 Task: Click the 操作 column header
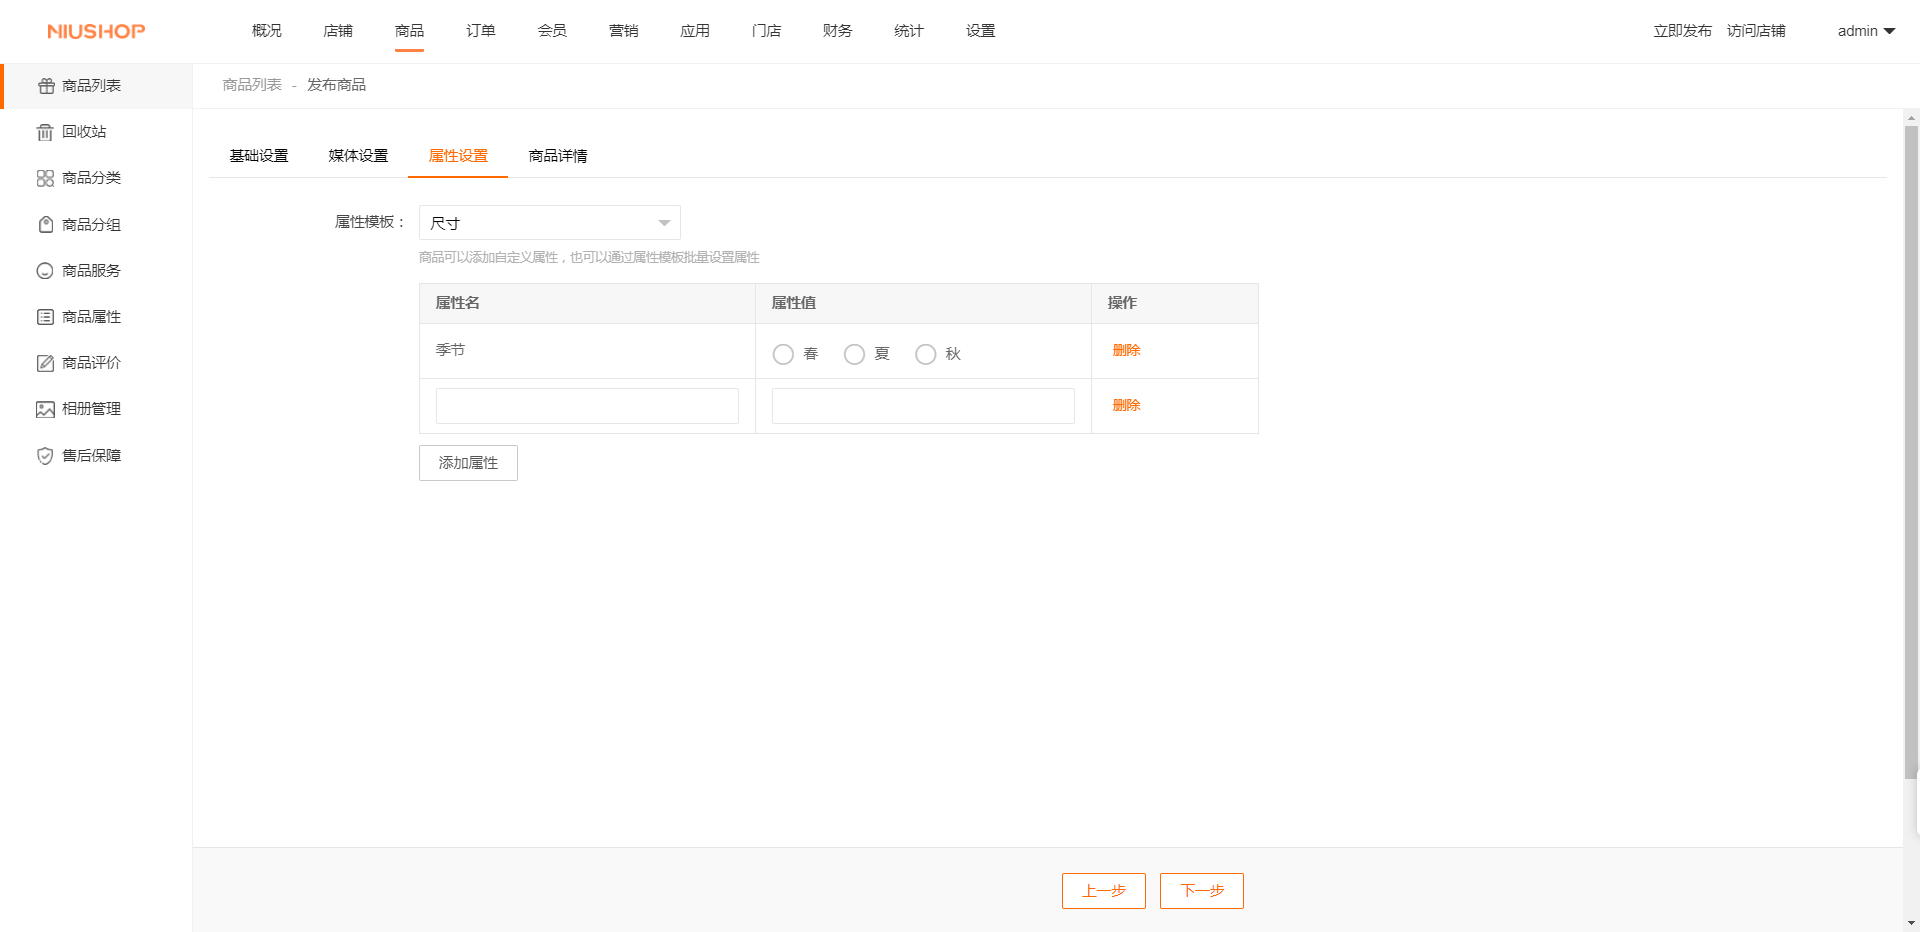[x=1175, y=303]
